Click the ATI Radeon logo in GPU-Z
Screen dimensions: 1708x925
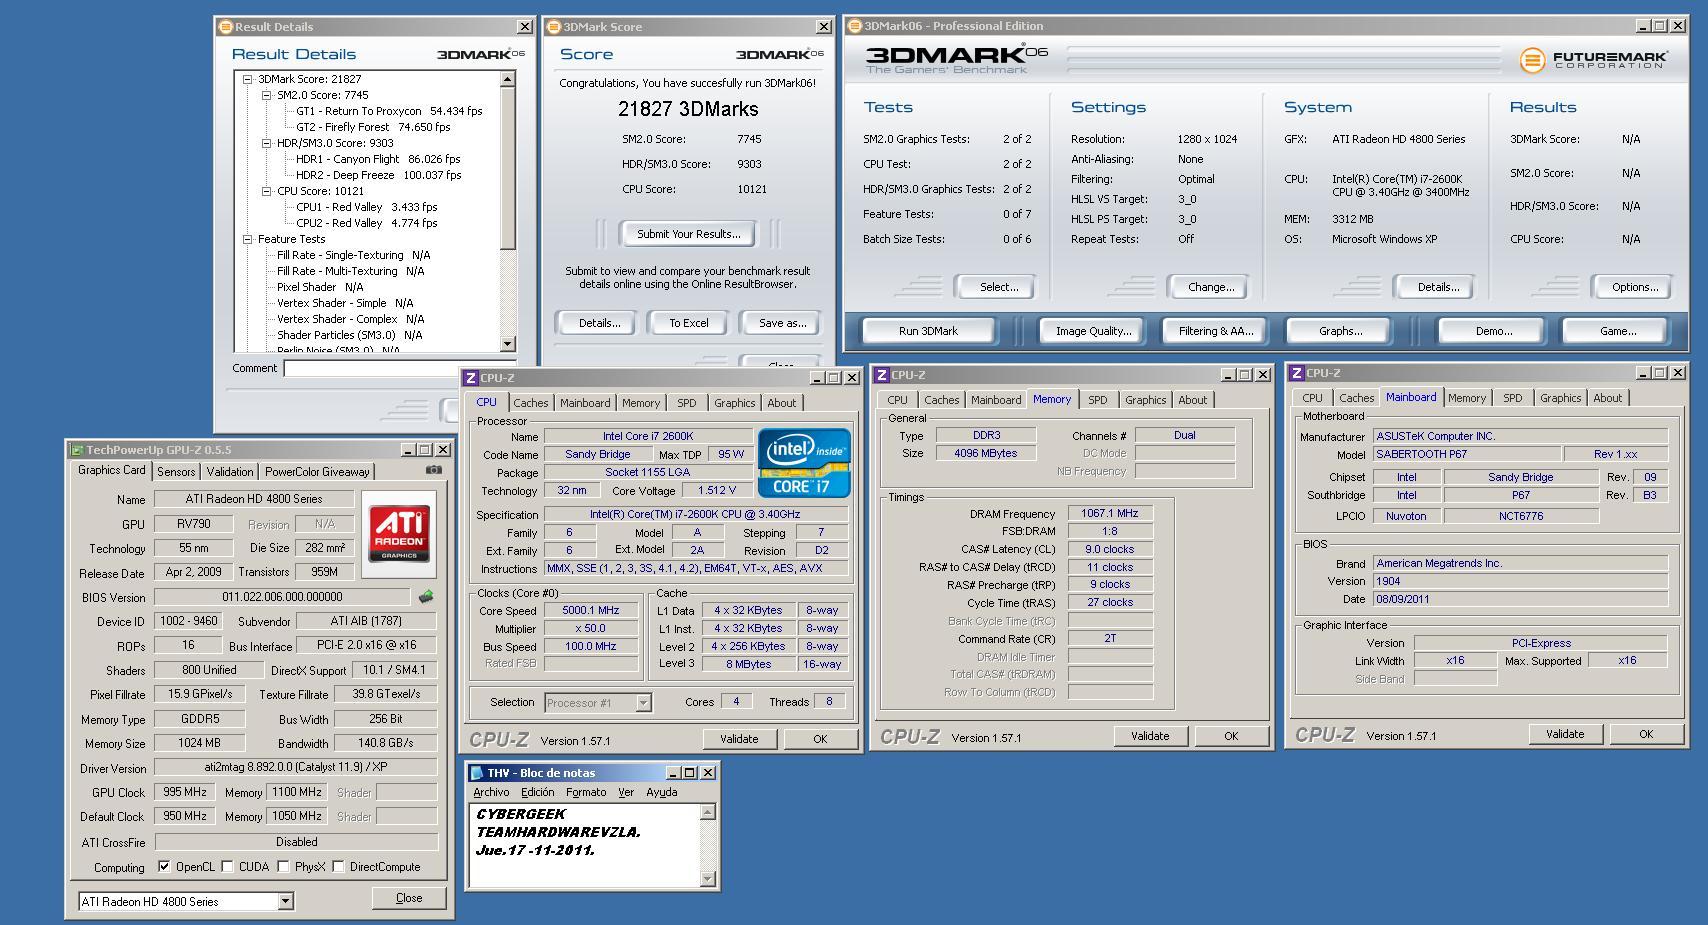tap(400, 533)
